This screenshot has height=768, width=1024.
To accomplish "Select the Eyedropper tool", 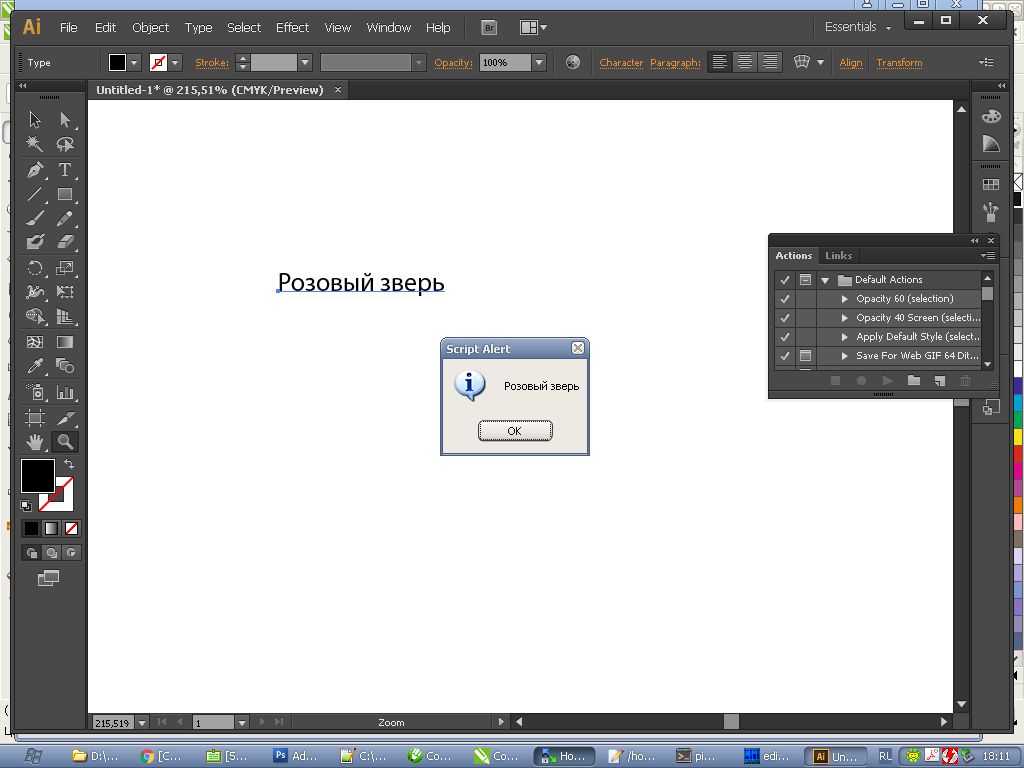I will (35, 366).
